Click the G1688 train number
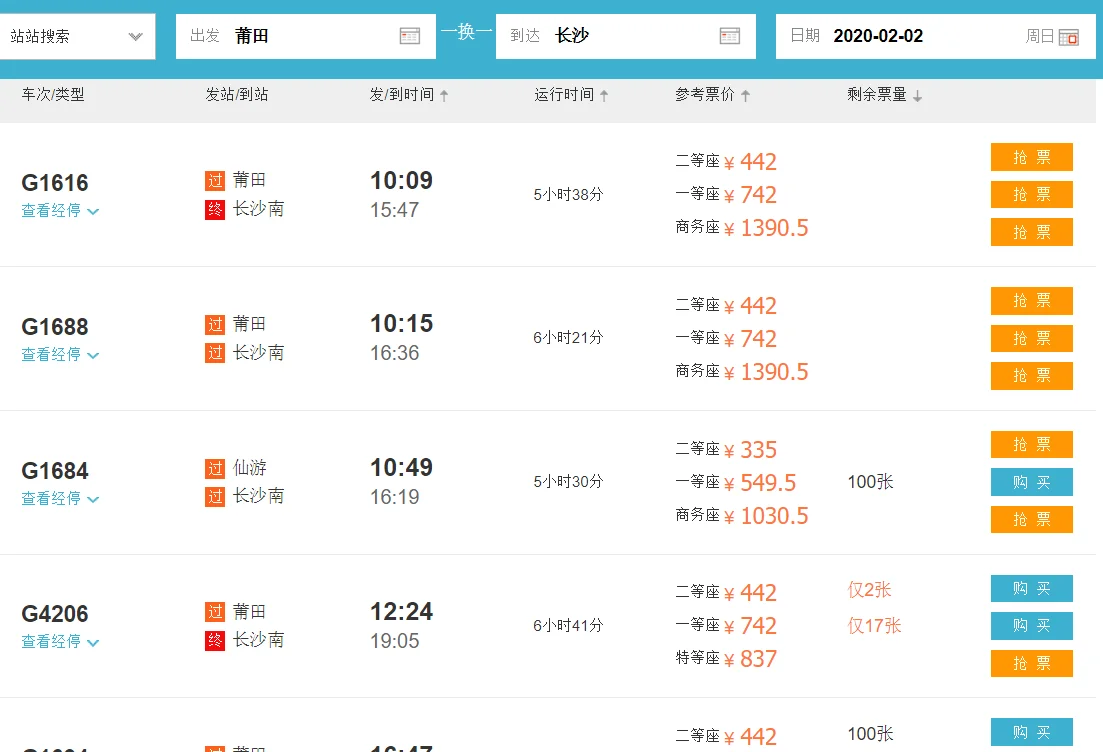The image size is (1103, 752). click(55, 327)
